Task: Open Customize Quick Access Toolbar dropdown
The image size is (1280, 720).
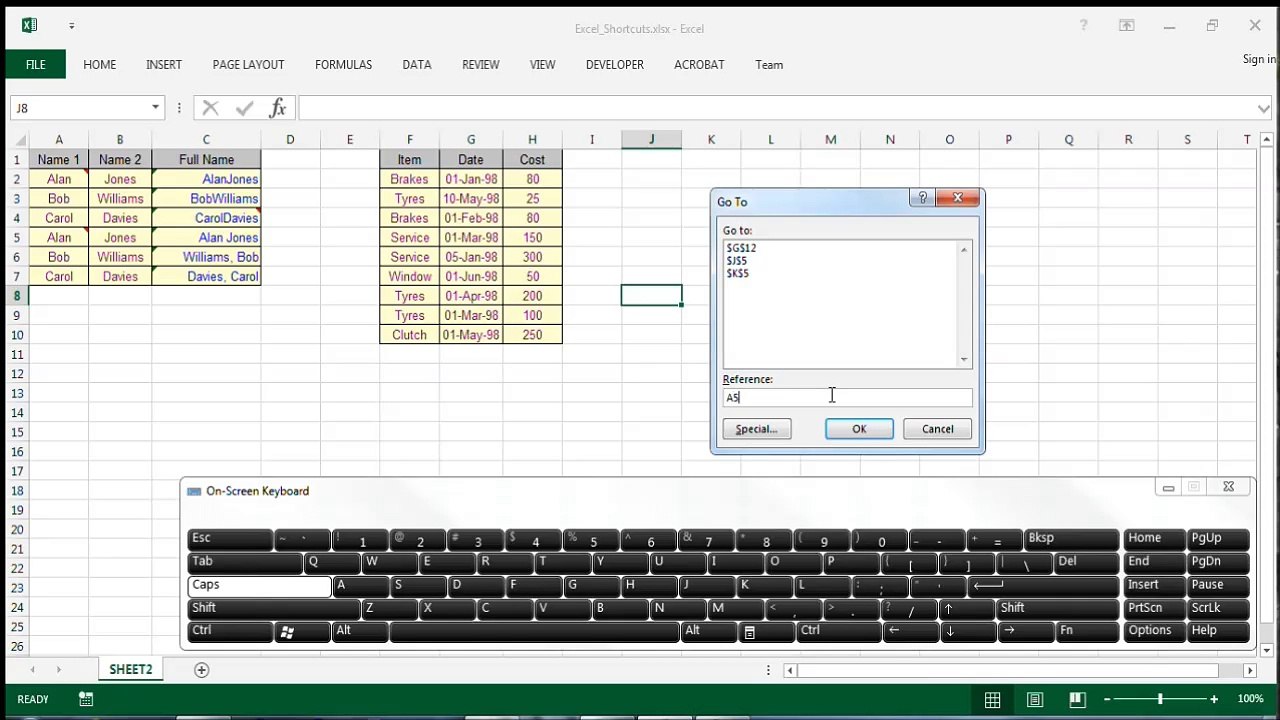Action: (71, 26)
